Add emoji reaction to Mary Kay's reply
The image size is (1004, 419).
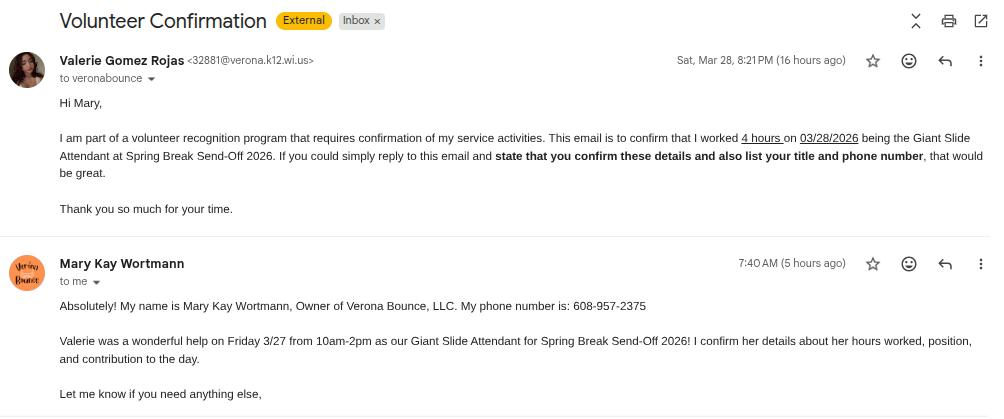point(908,264)
